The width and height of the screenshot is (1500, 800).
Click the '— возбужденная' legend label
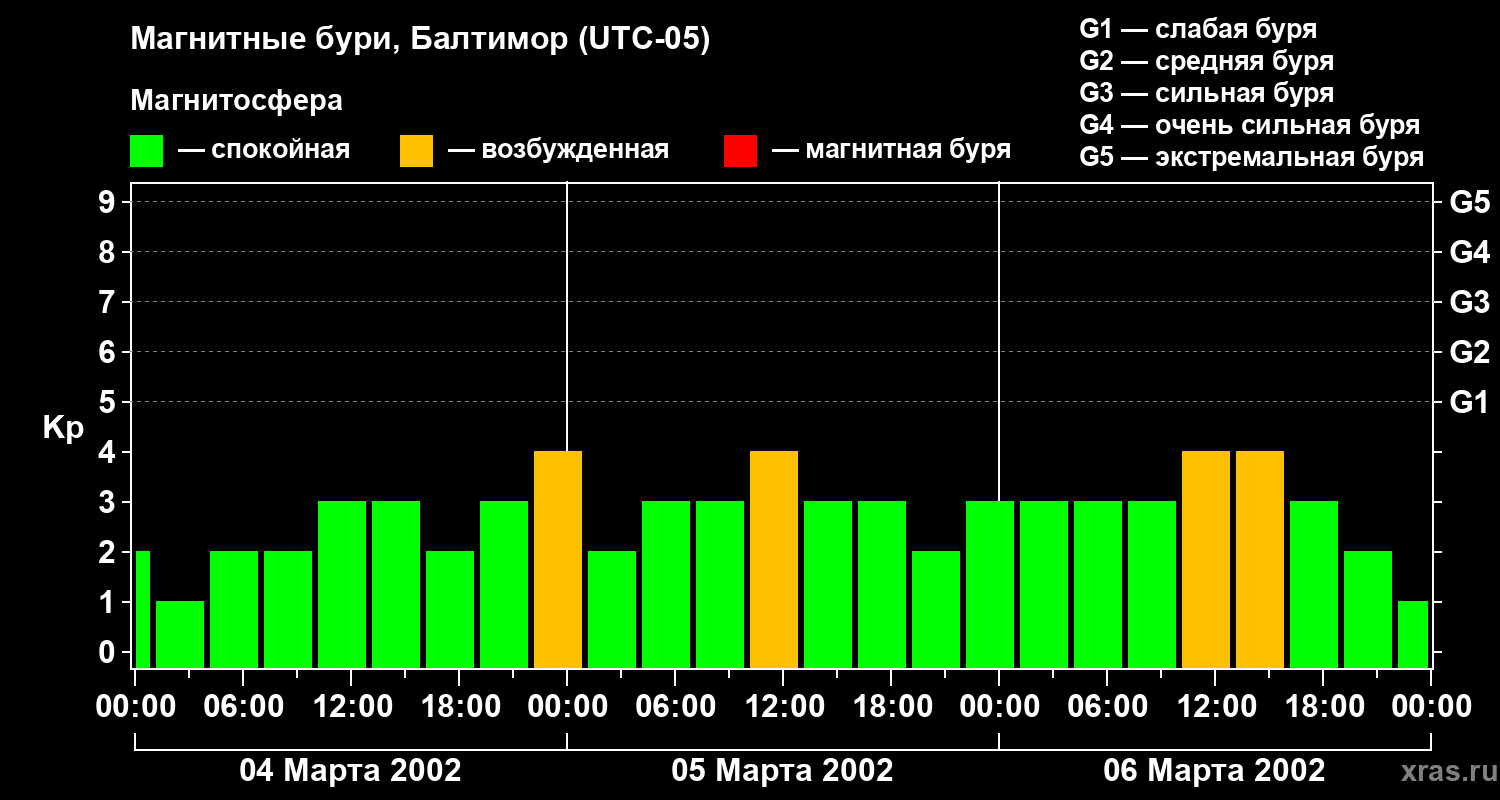point(558,150)
